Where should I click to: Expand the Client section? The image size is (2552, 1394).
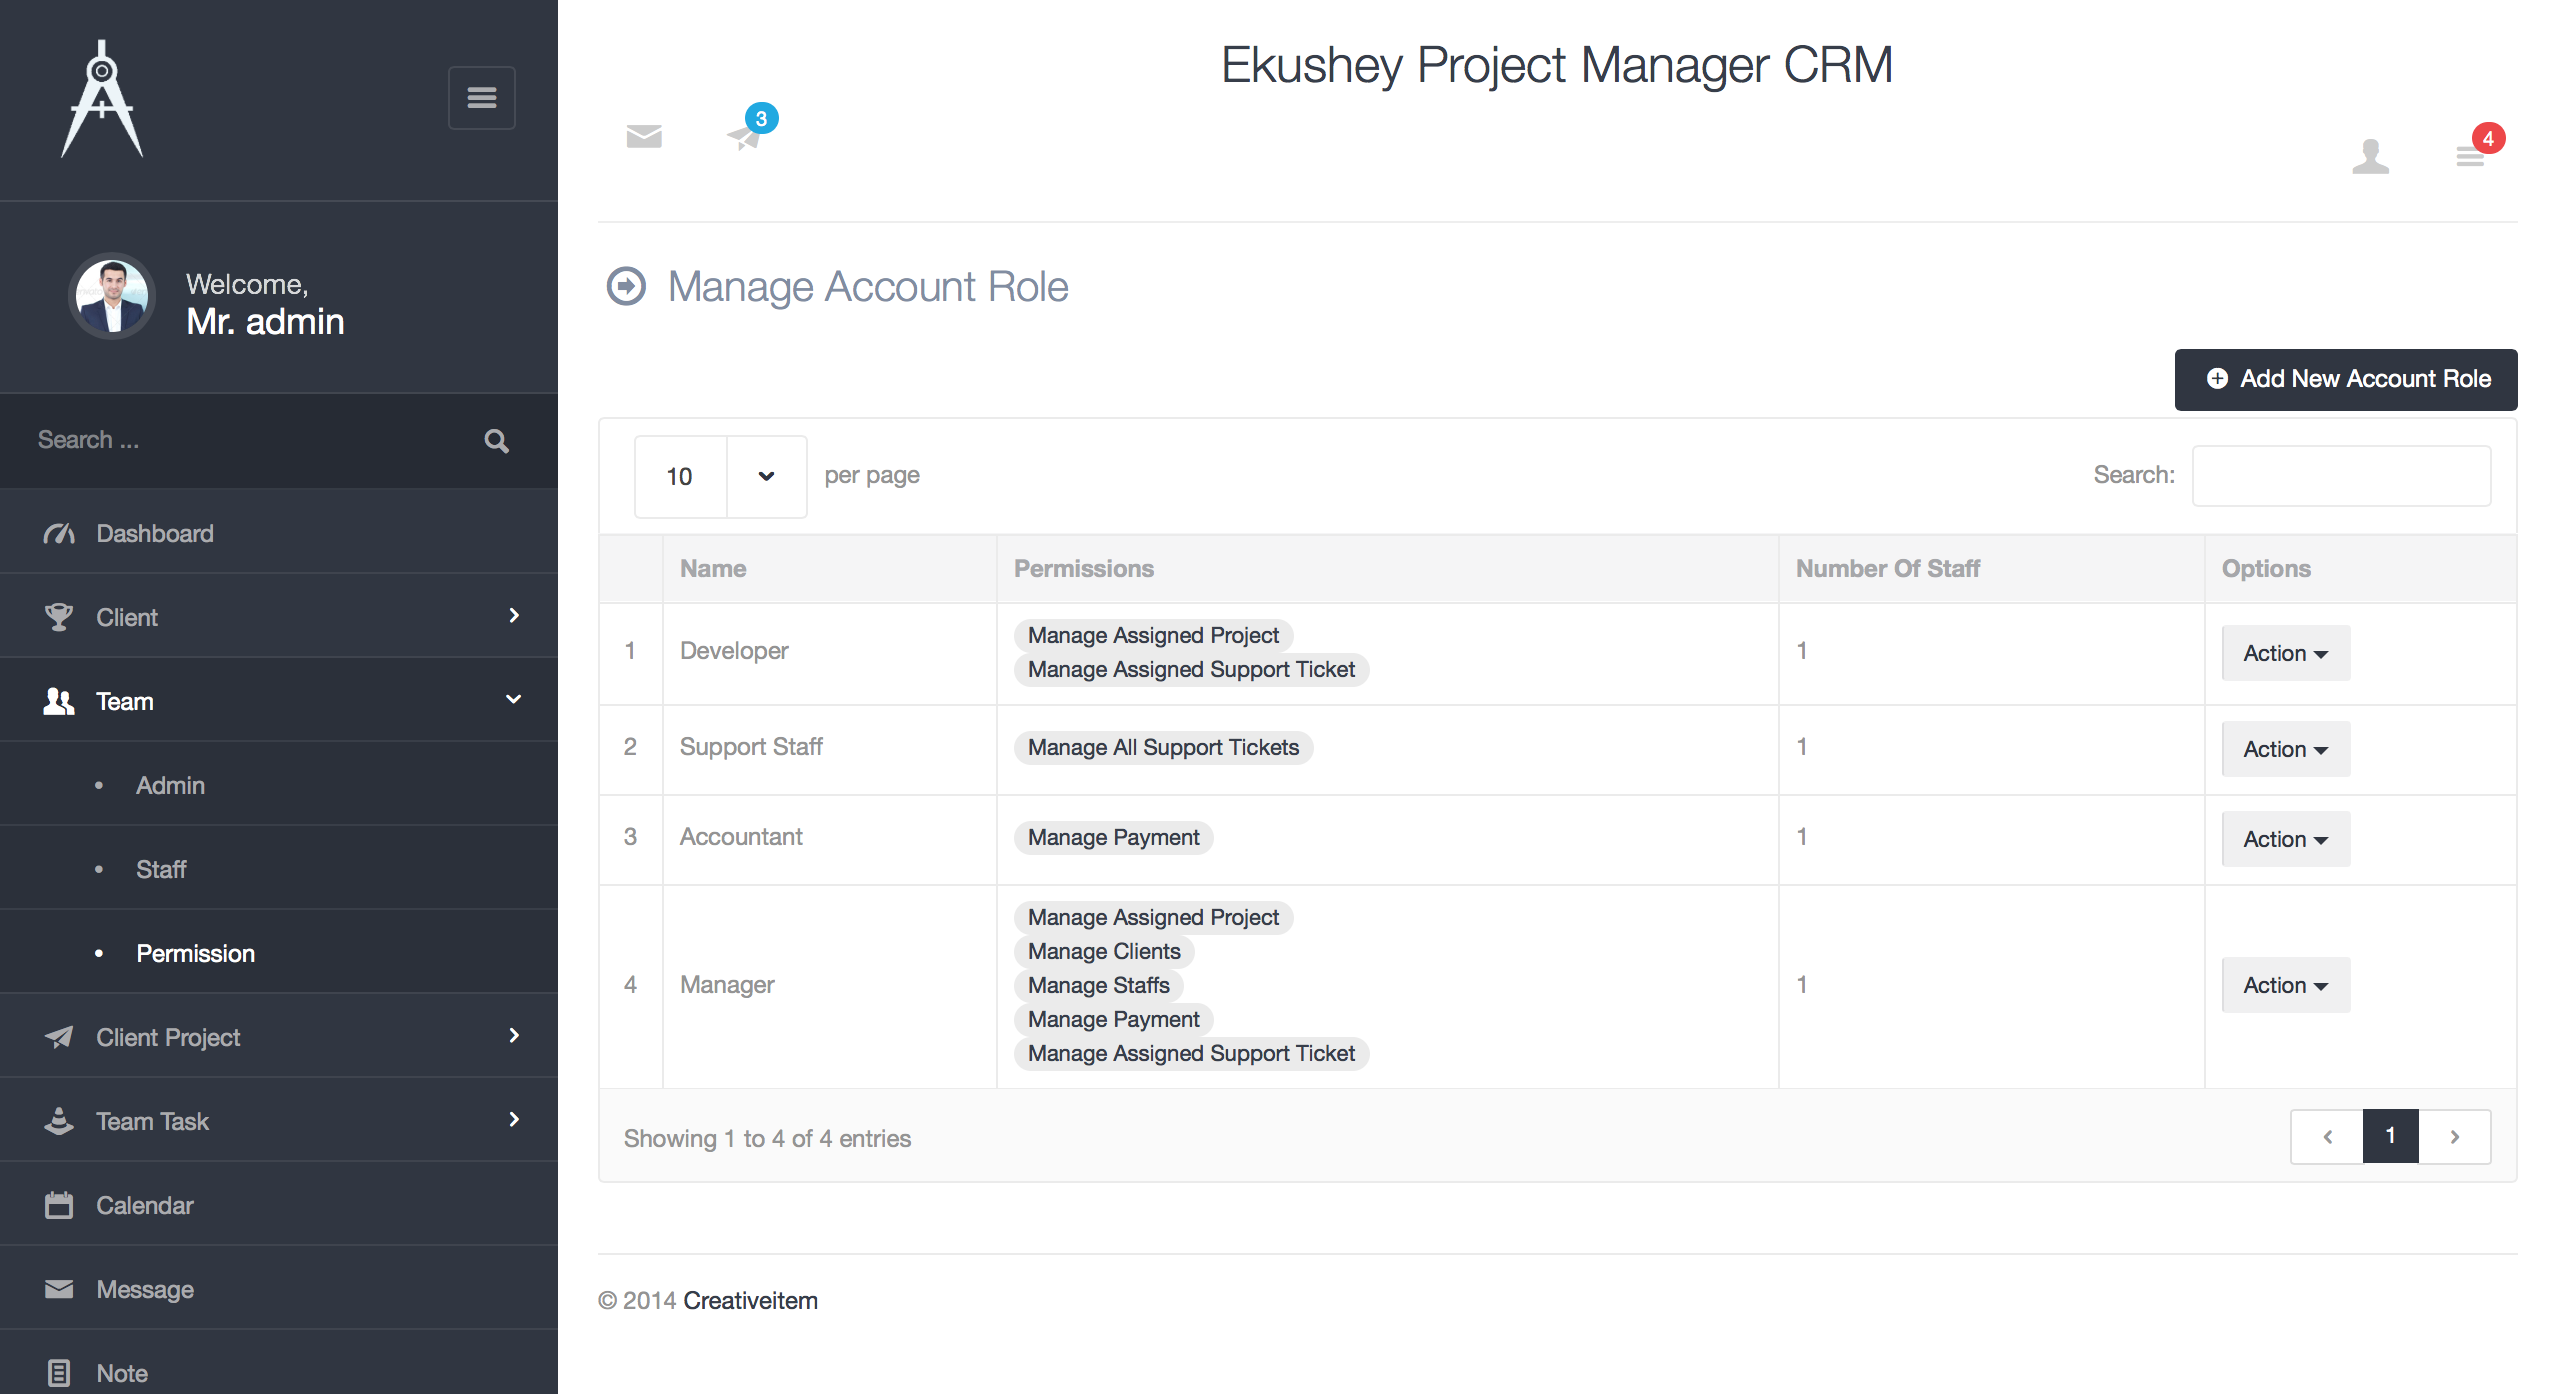[x=514, y=617]
